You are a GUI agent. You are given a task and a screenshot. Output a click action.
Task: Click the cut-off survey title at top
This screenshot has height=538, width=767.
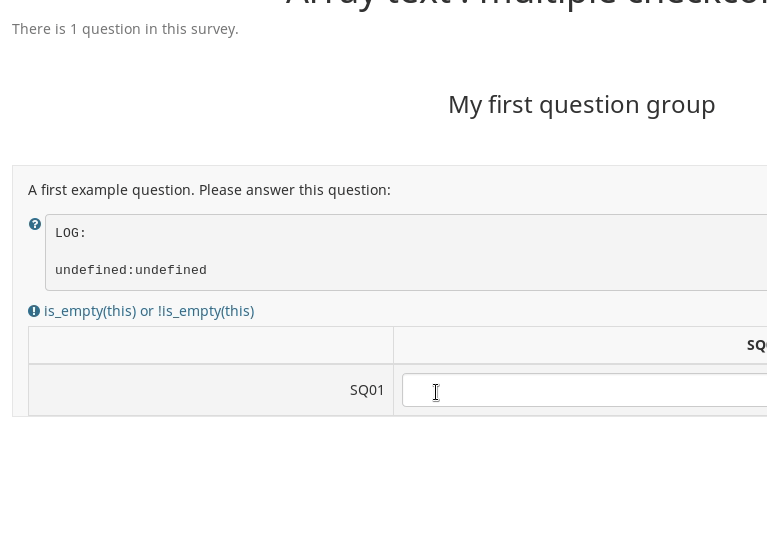527,4
